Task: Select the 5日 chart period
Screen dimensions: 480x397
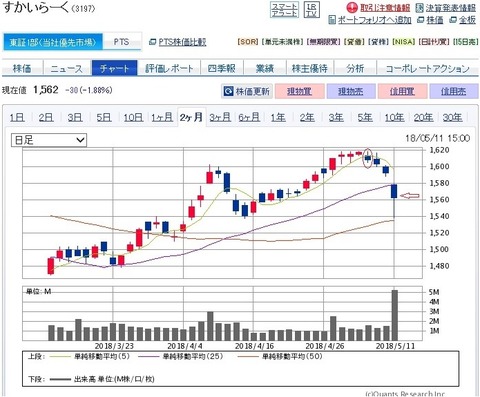Action: (x=104, y=117)
